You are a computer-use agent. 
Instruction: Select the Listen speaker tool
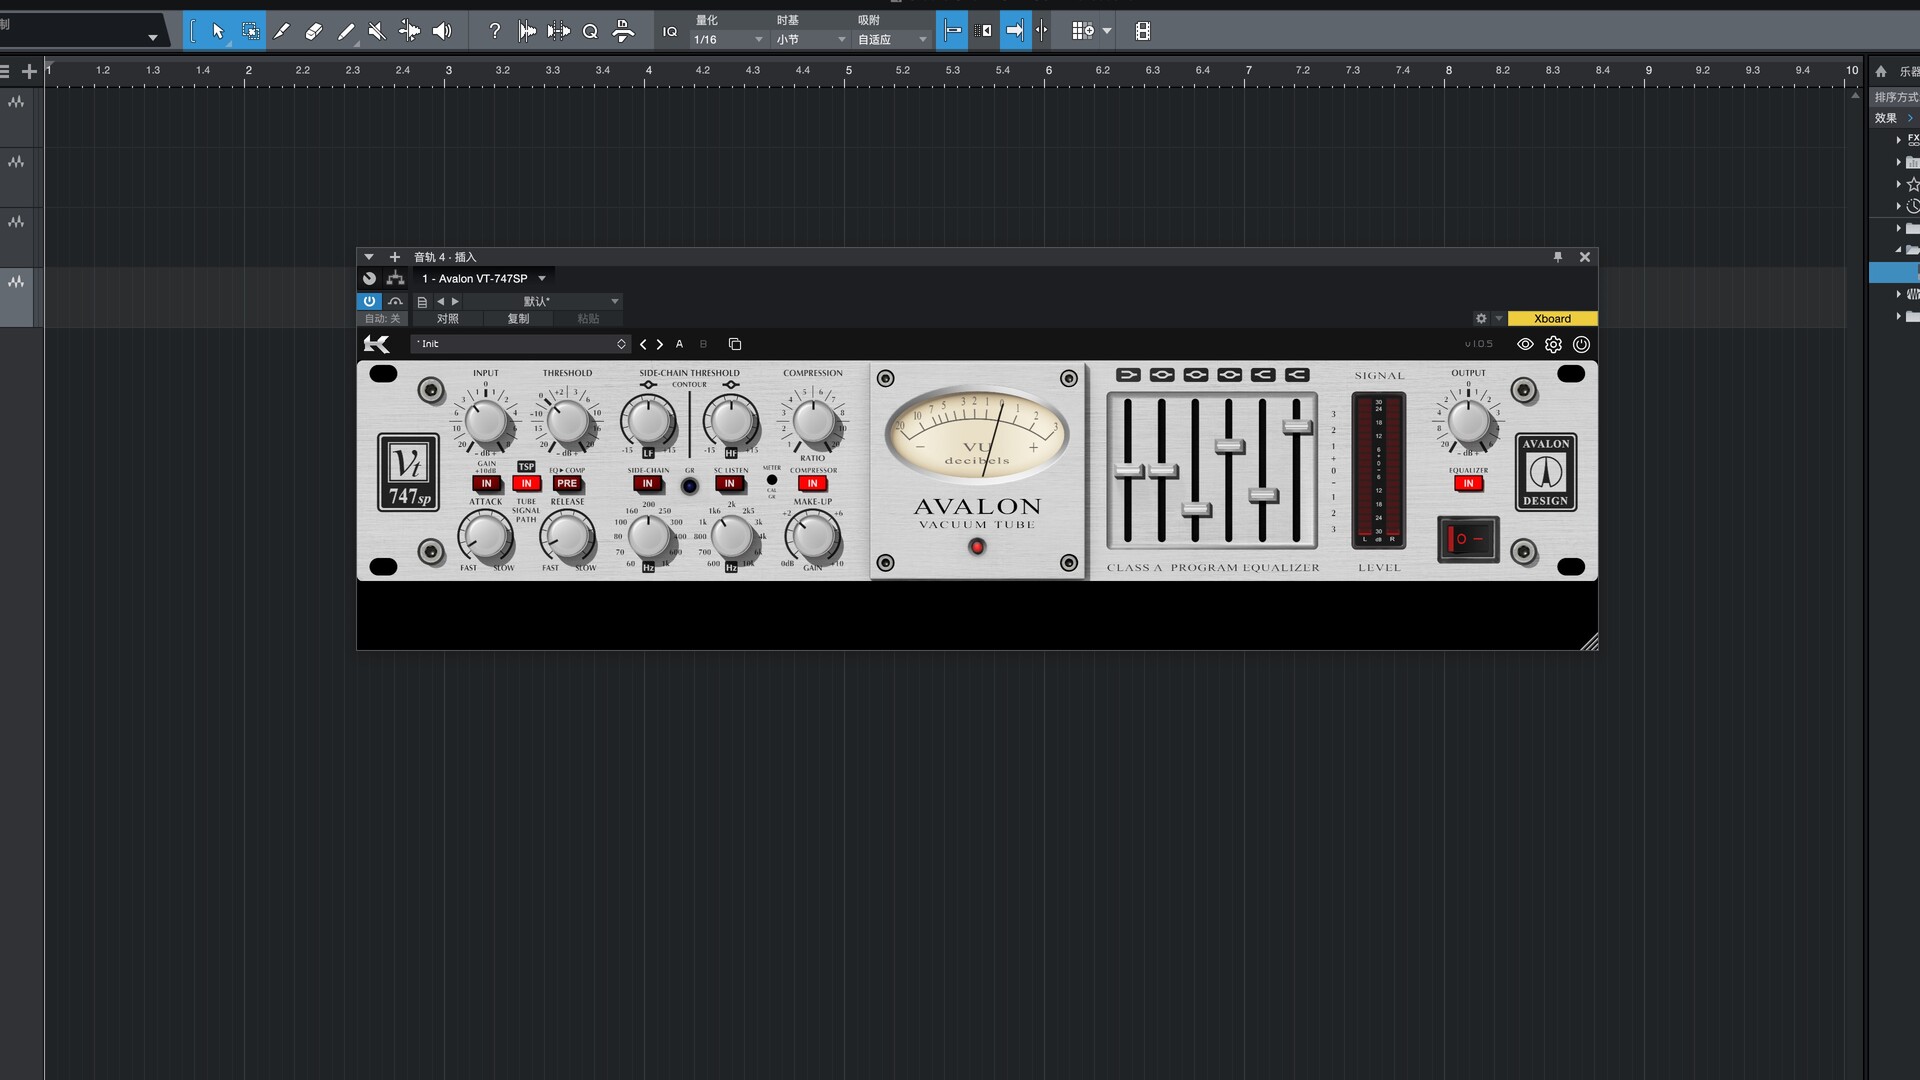(442, 31)
